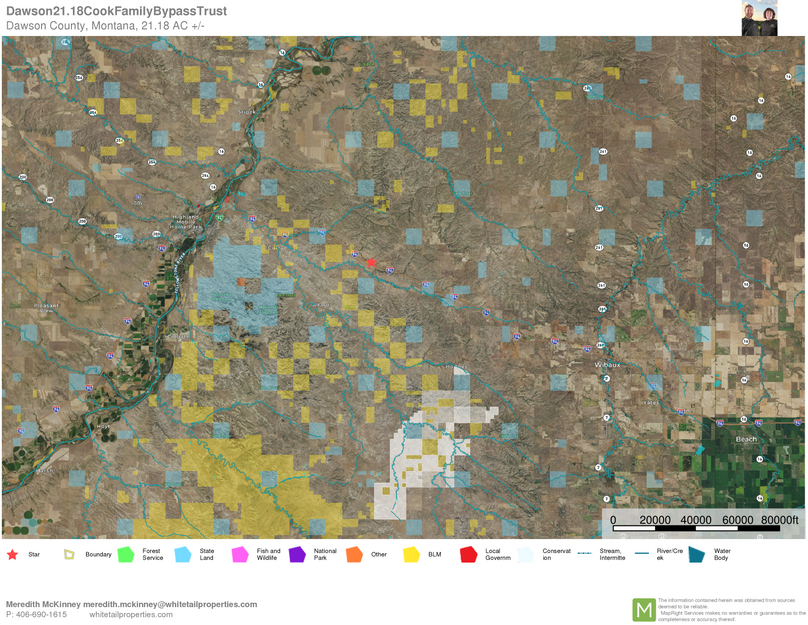Viewport: 808px width, 625px height.
Task: Click the orange Other legend icon
Action: pos(354,554)
